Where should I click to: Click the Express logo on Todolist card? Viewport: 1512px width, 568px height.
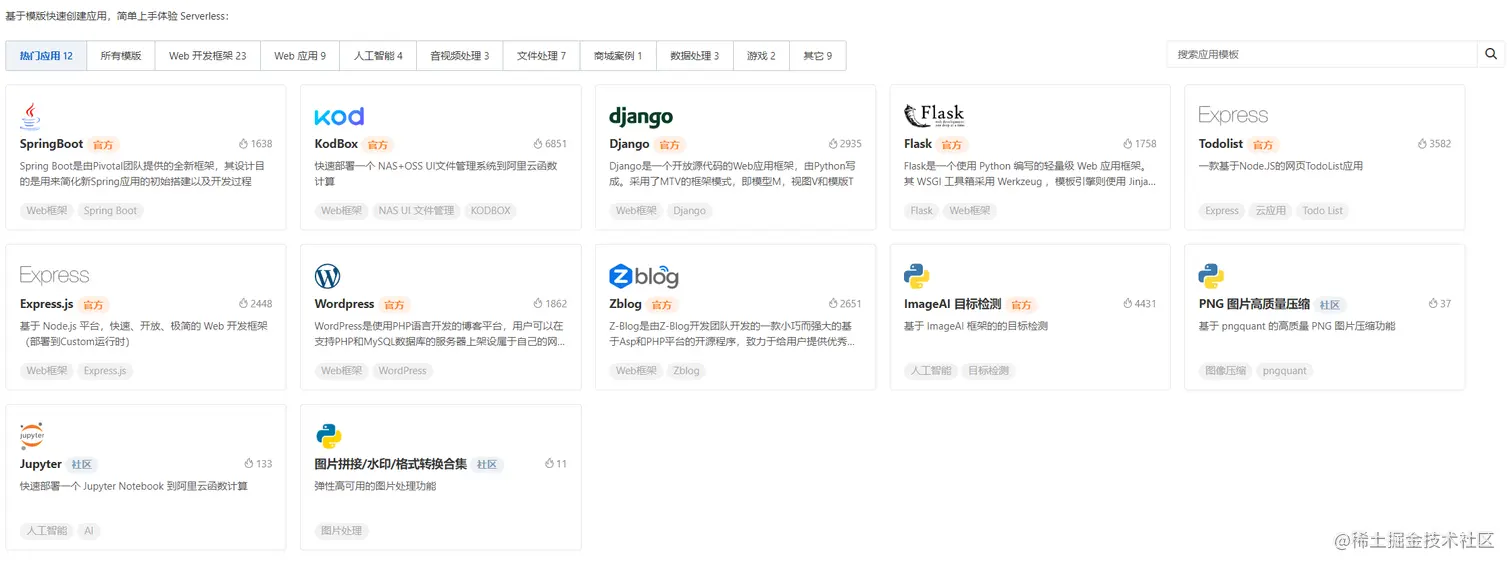[1233, 116]
